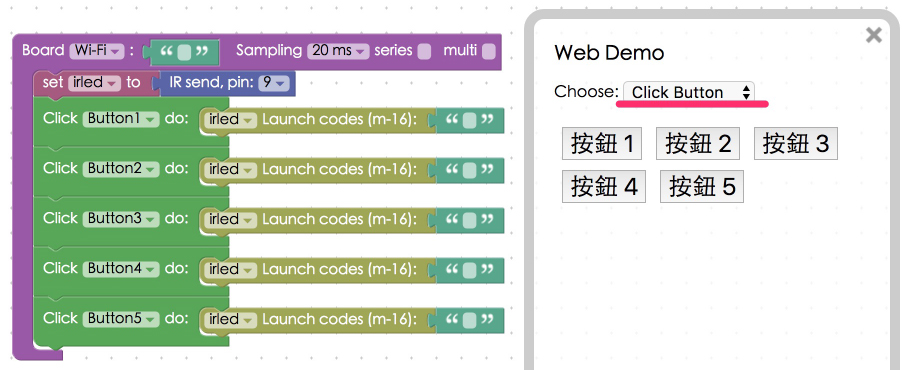Select the IR send block label
Screen dimensions: 902x370
[211, 83]
